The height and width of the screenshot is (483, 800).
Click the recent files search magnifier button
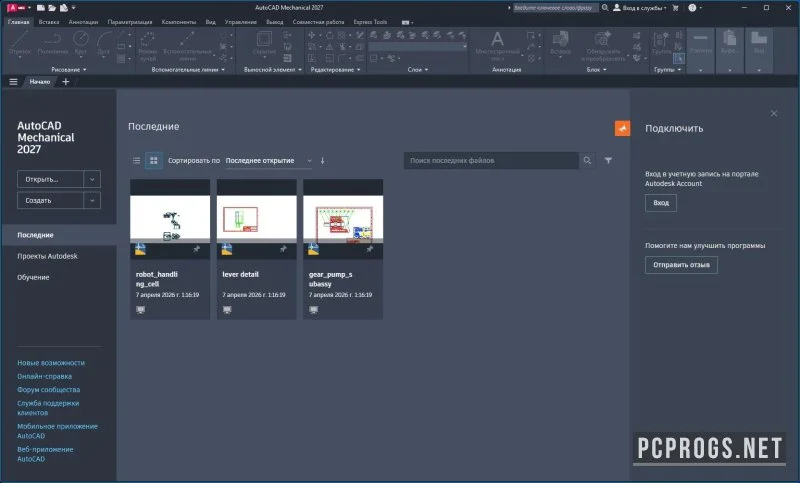point(587,160)
